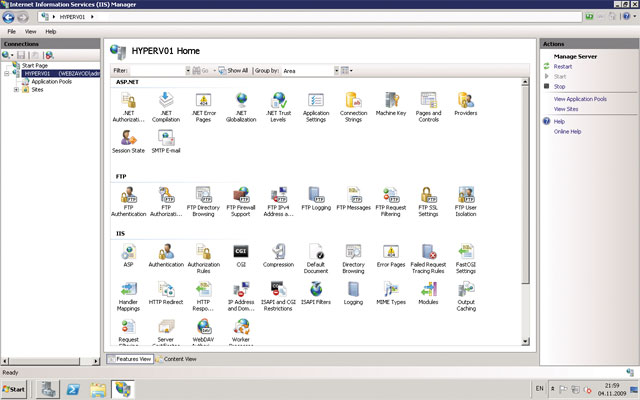Open Session State feature
The width and height of the screenshot is (640, 400).
pyautogui.click(x=128, y=141)
